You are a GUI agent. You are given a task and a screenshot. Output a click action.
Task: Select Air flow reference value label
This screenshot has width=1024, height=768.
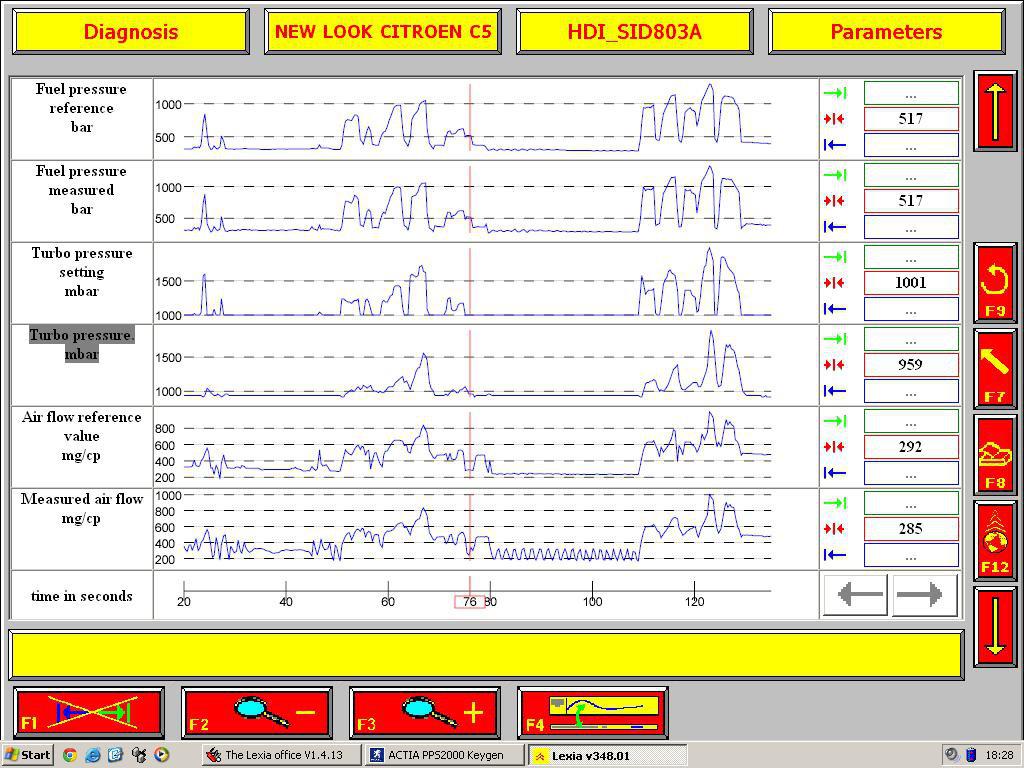click(82, 436)
